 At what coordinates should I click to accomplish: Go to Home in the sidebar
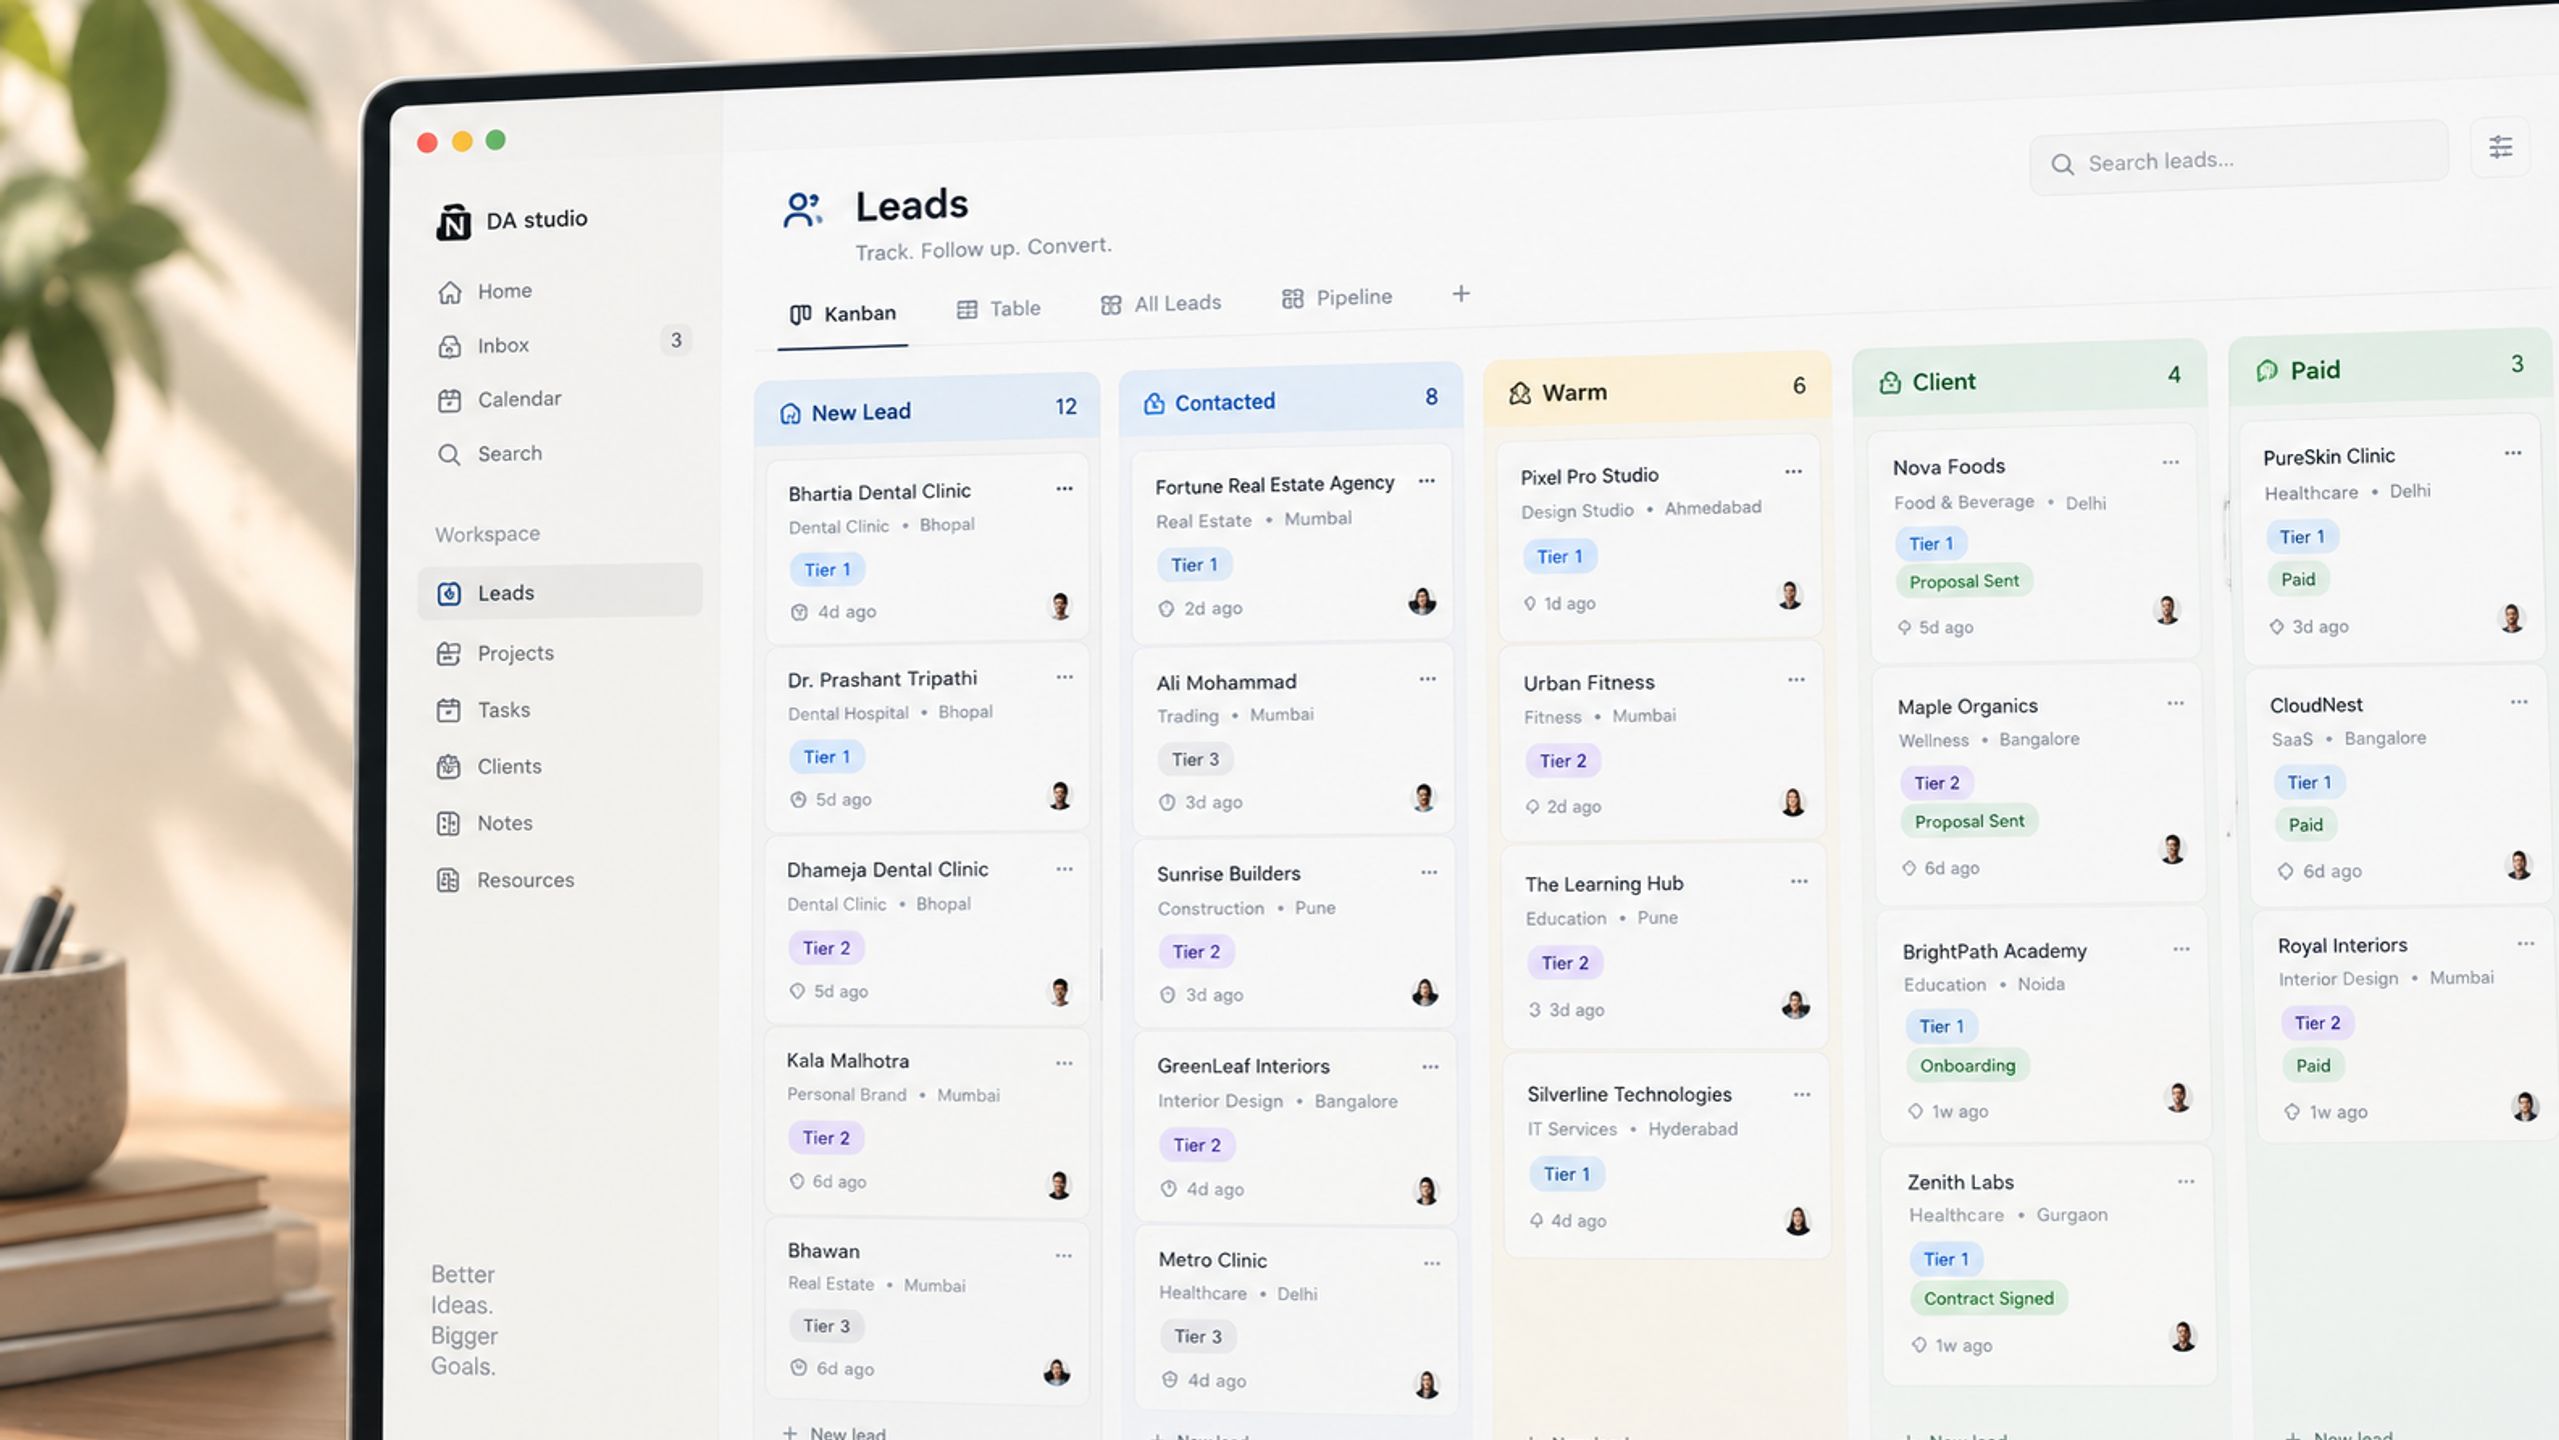[x=485, y=291]
